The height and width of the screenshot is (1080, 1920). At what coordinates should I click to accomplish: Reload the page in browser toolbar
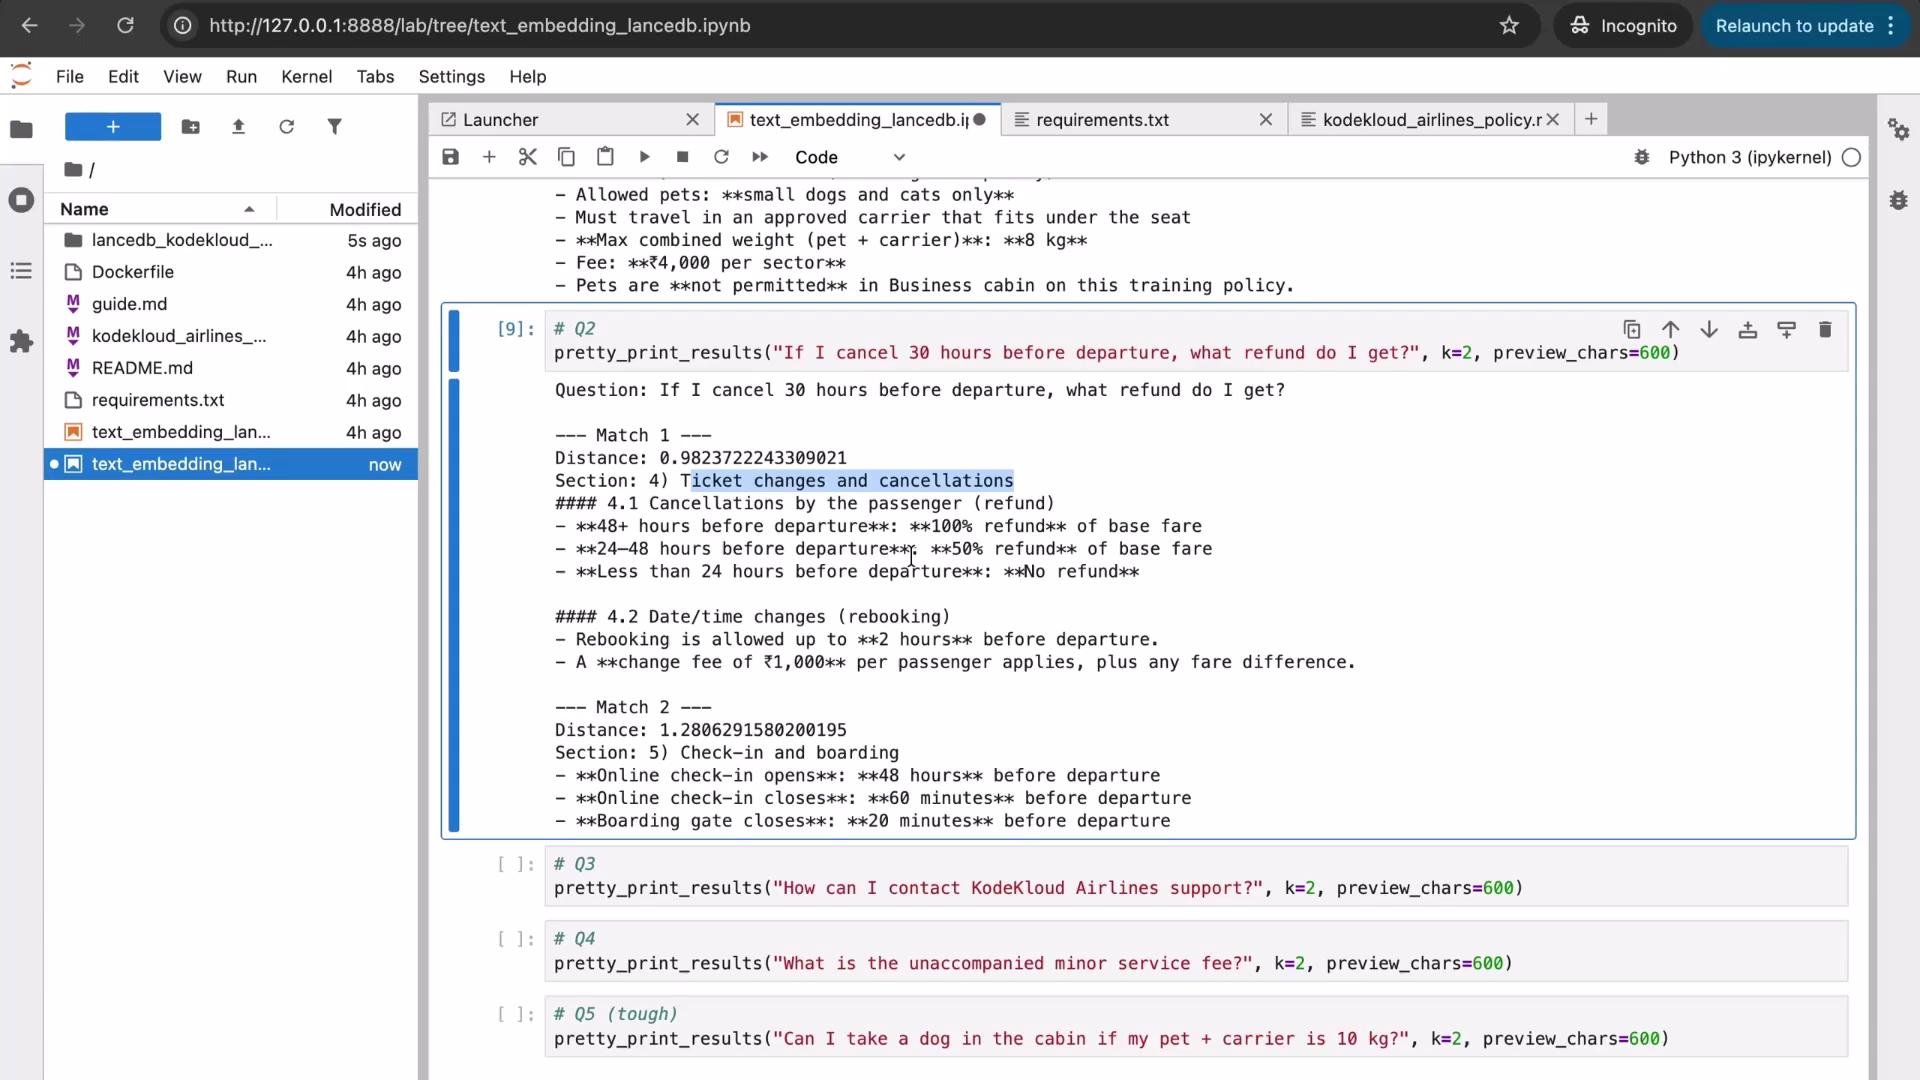[x=125, y=26]
